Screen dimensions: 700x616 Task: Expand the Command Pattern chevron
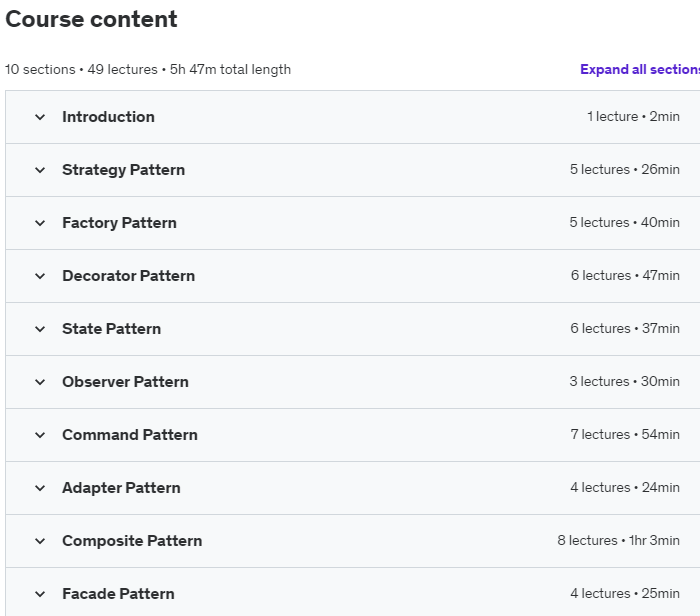(x=40, y=435)
